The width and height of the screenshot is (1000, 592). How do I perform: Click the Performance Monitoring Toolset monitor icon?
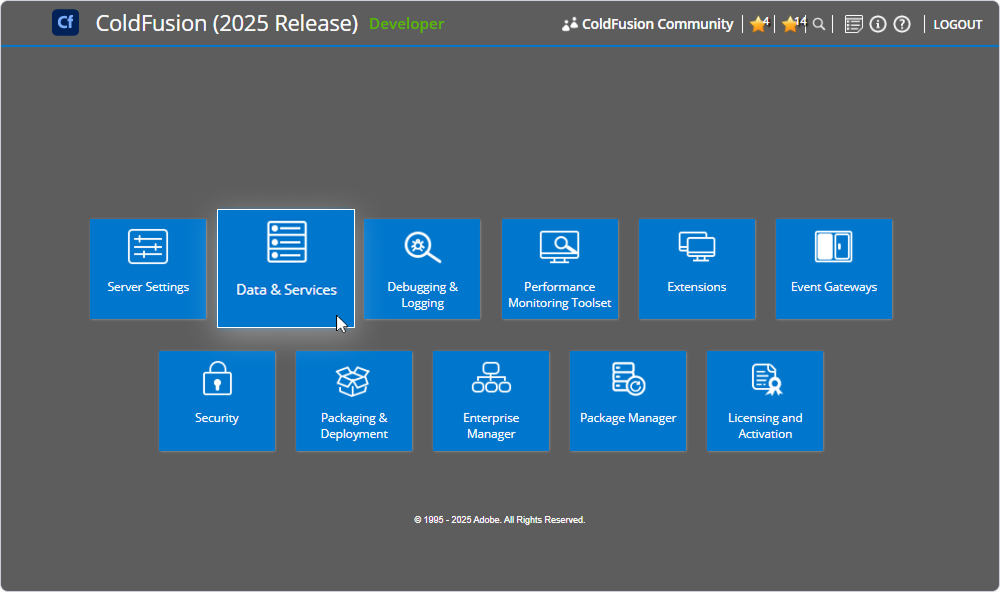559,245
